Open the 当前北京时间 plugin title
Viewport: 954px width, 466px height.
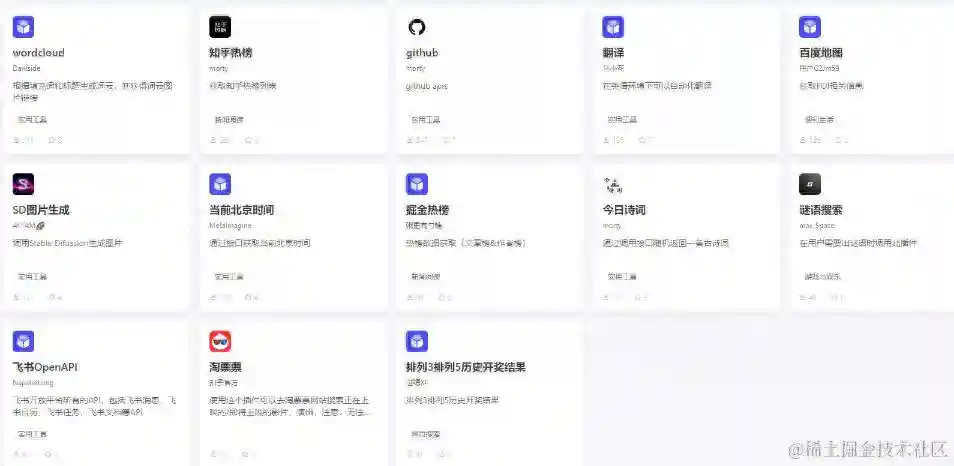[242, 210]
